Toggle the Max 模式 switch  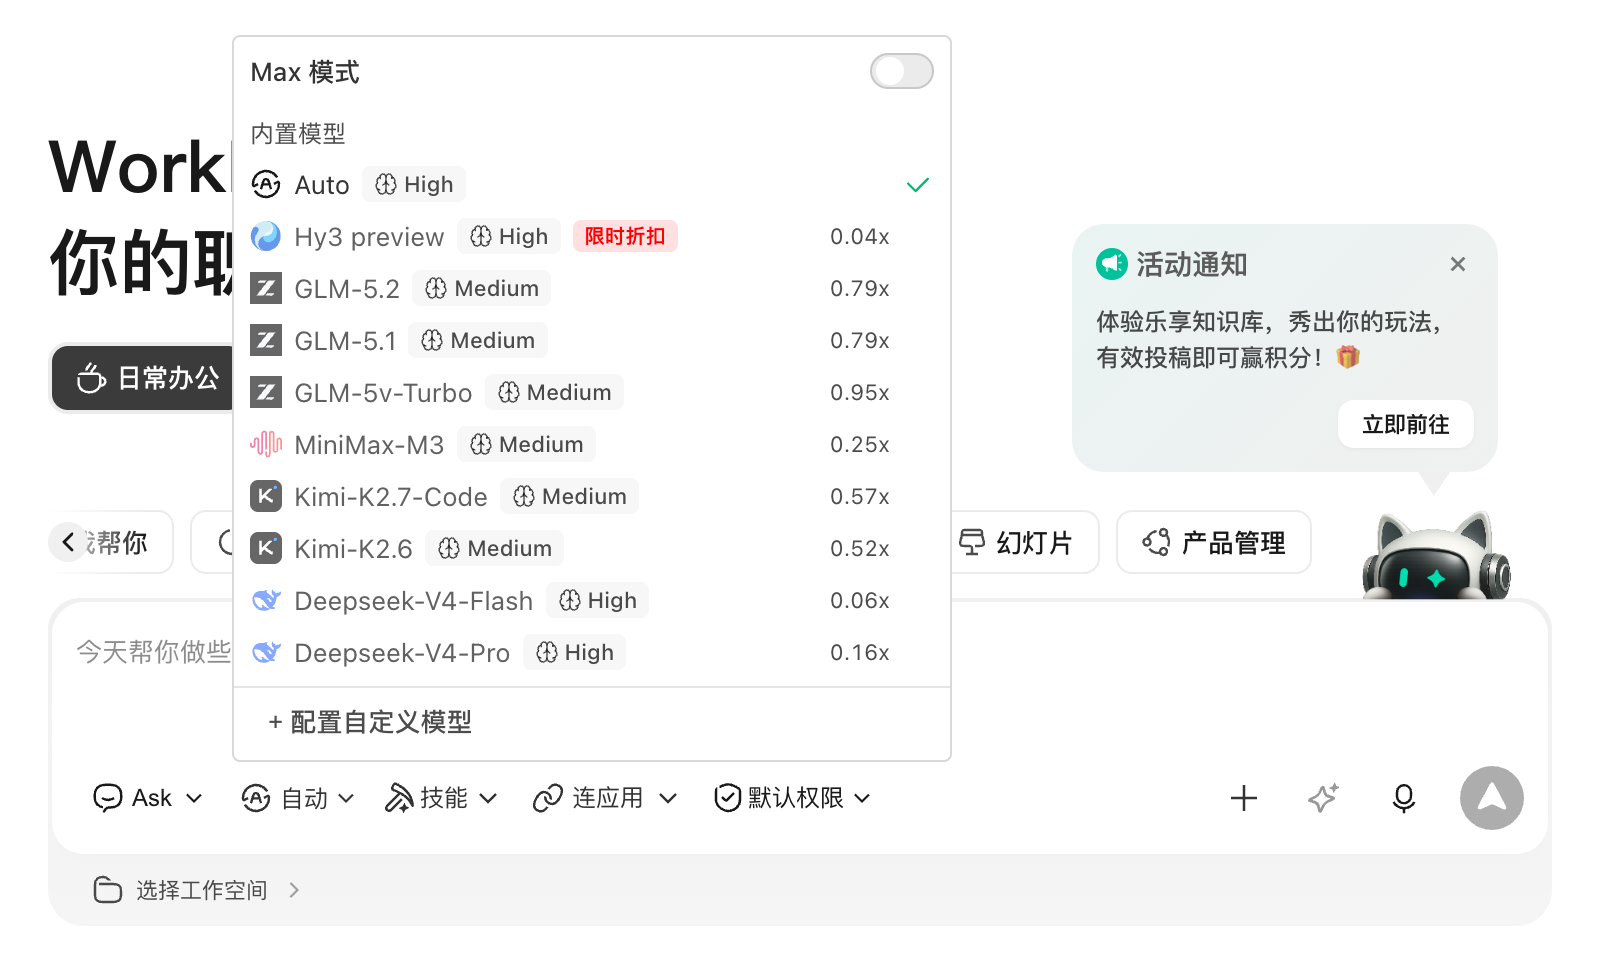[x=901, y=71]
